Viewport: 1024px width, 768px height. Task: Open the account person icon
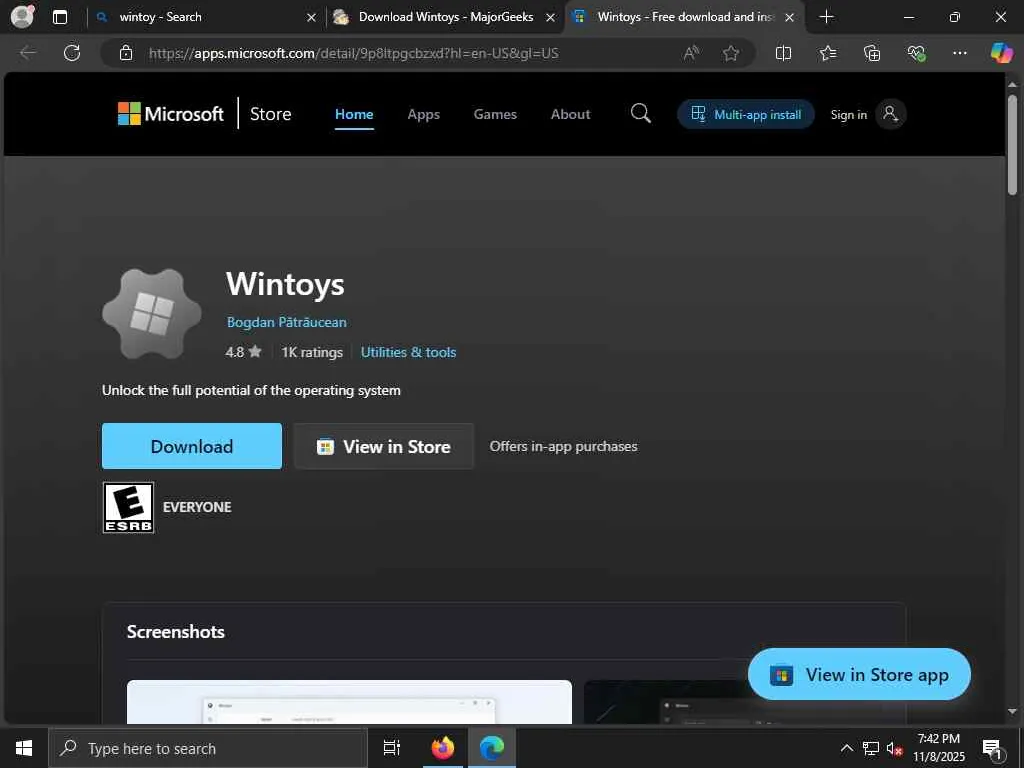(x=890, y=114)
